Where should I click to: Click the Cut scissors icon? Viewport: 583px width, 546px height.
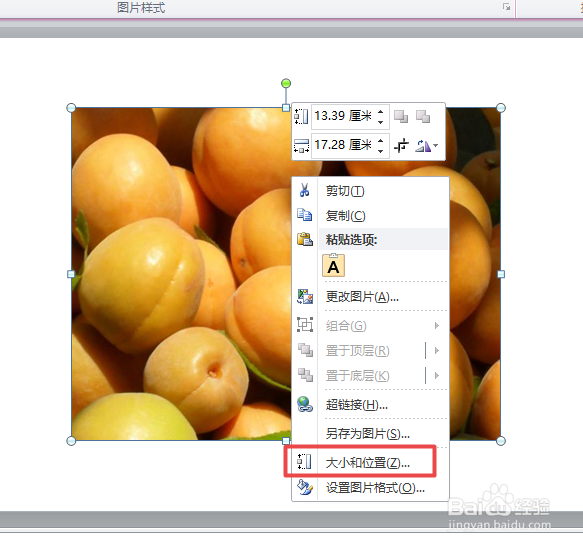(x=305, y=190)
